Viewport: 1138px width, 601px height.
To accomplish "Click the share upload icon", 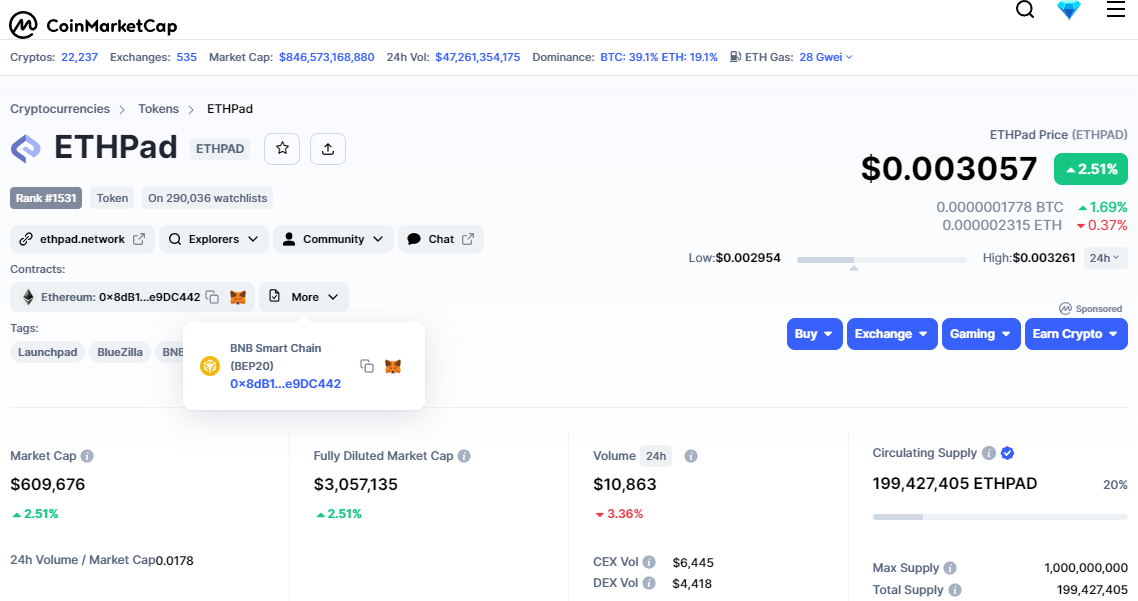I will point(328,149).
